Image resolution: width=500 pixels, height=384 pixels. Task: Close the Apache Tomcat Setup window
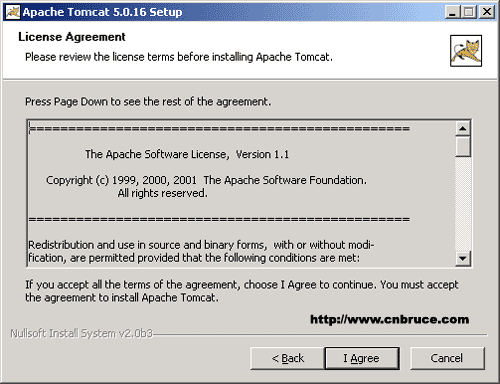(x=487, y=12)
